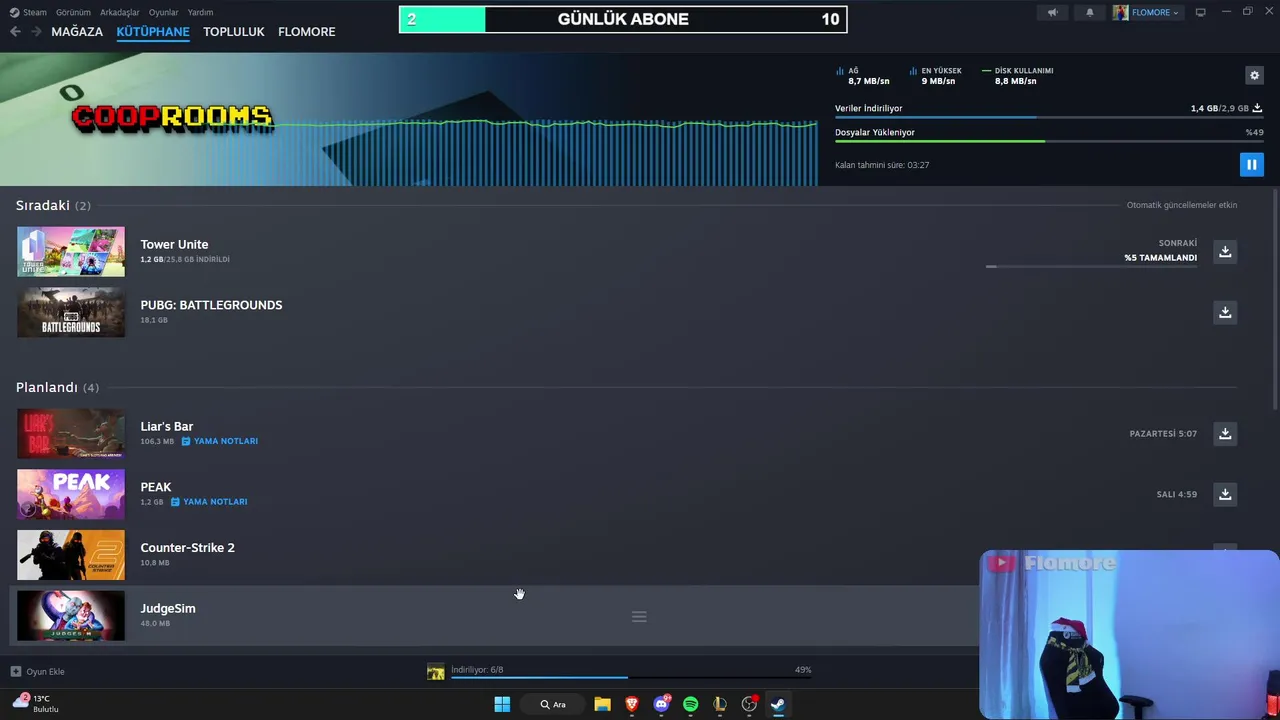Click the Sıradaki (2) section header
Image resolution: width=1280 pixels, height=720 pixels.
tap(53, 205)
